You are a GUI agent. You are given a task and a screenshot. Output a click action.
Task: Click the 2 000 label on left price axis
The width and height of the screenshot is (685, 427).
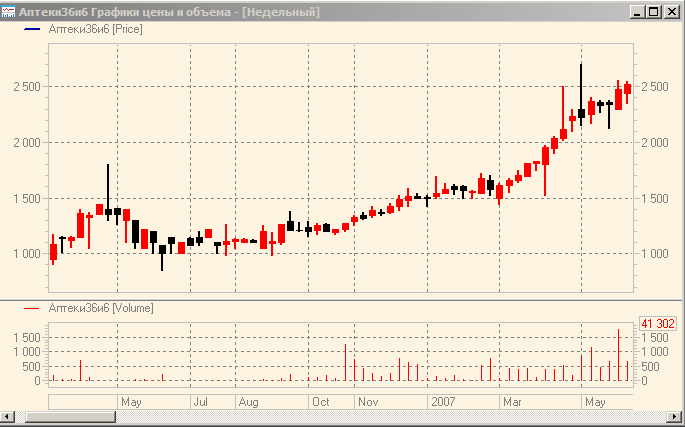pos(27,142)
